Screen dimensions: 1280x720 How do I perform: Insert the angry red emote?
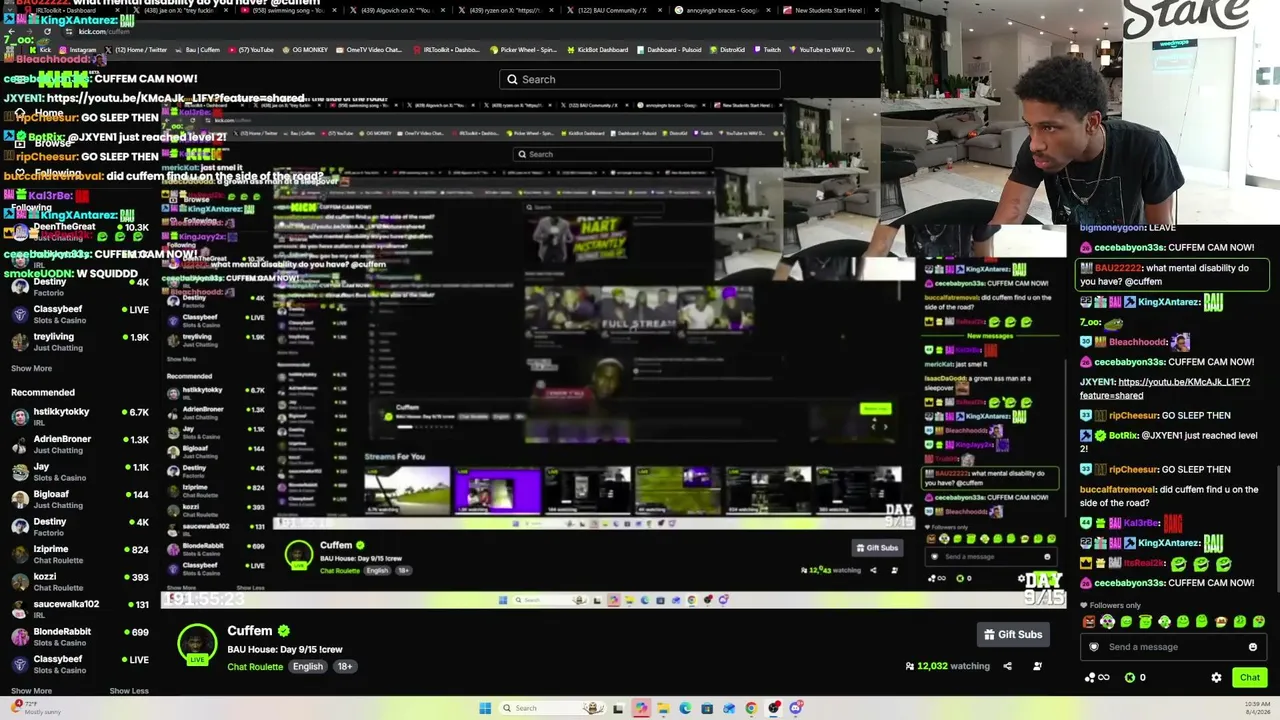pos(1089,622)
